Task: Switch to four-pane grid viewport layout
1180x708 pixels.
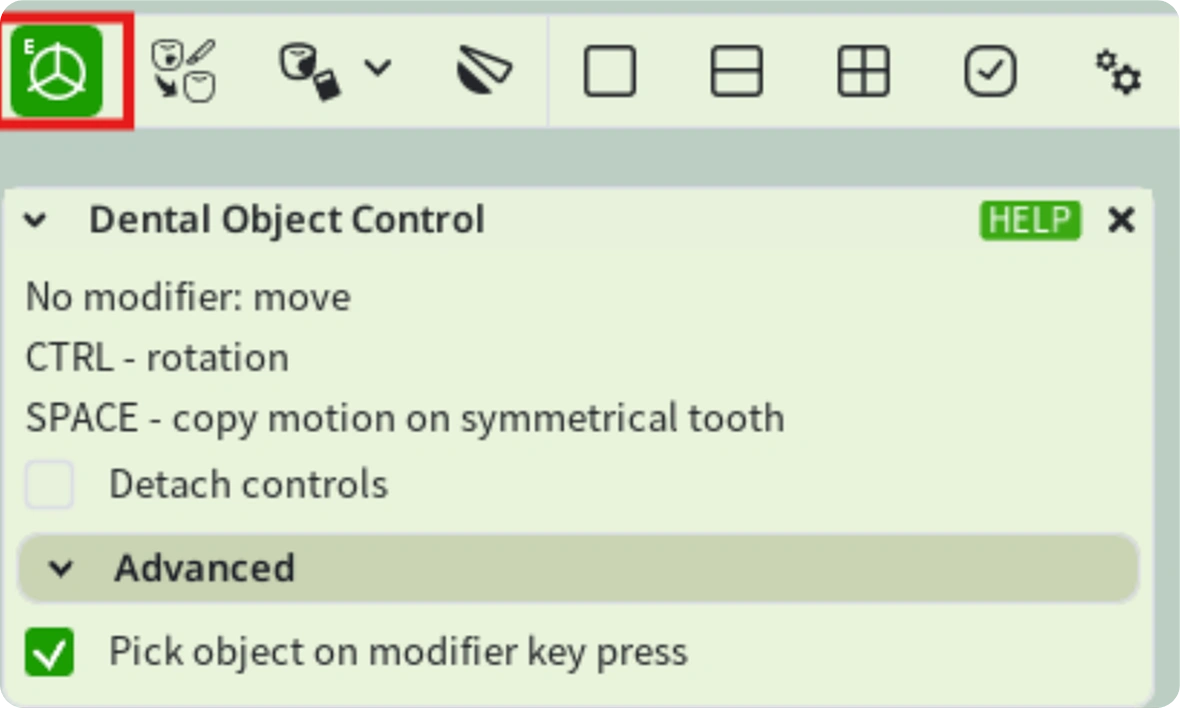Action: click(863, 71)
